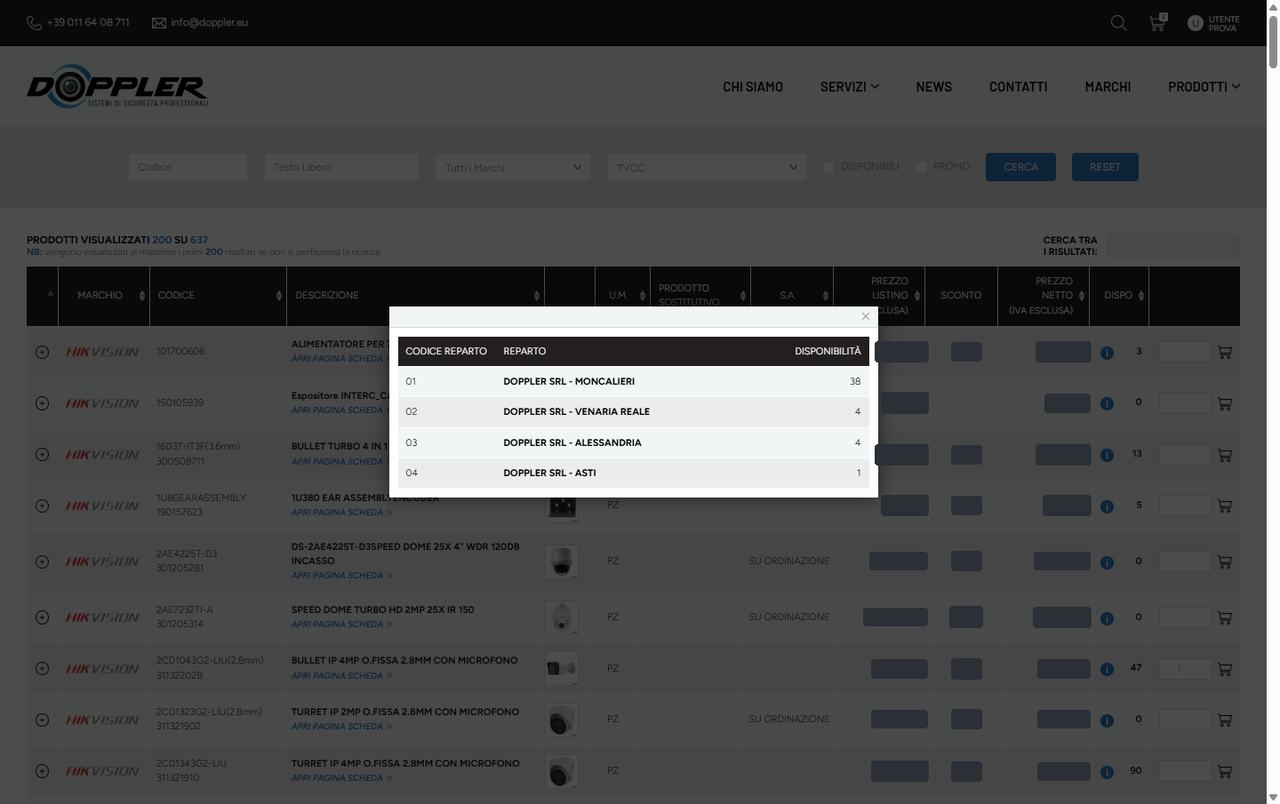The height and width of the screenshot is (804, 1280).
Task: Expand details for product 150105939 row
Action: tap(42, 403)
